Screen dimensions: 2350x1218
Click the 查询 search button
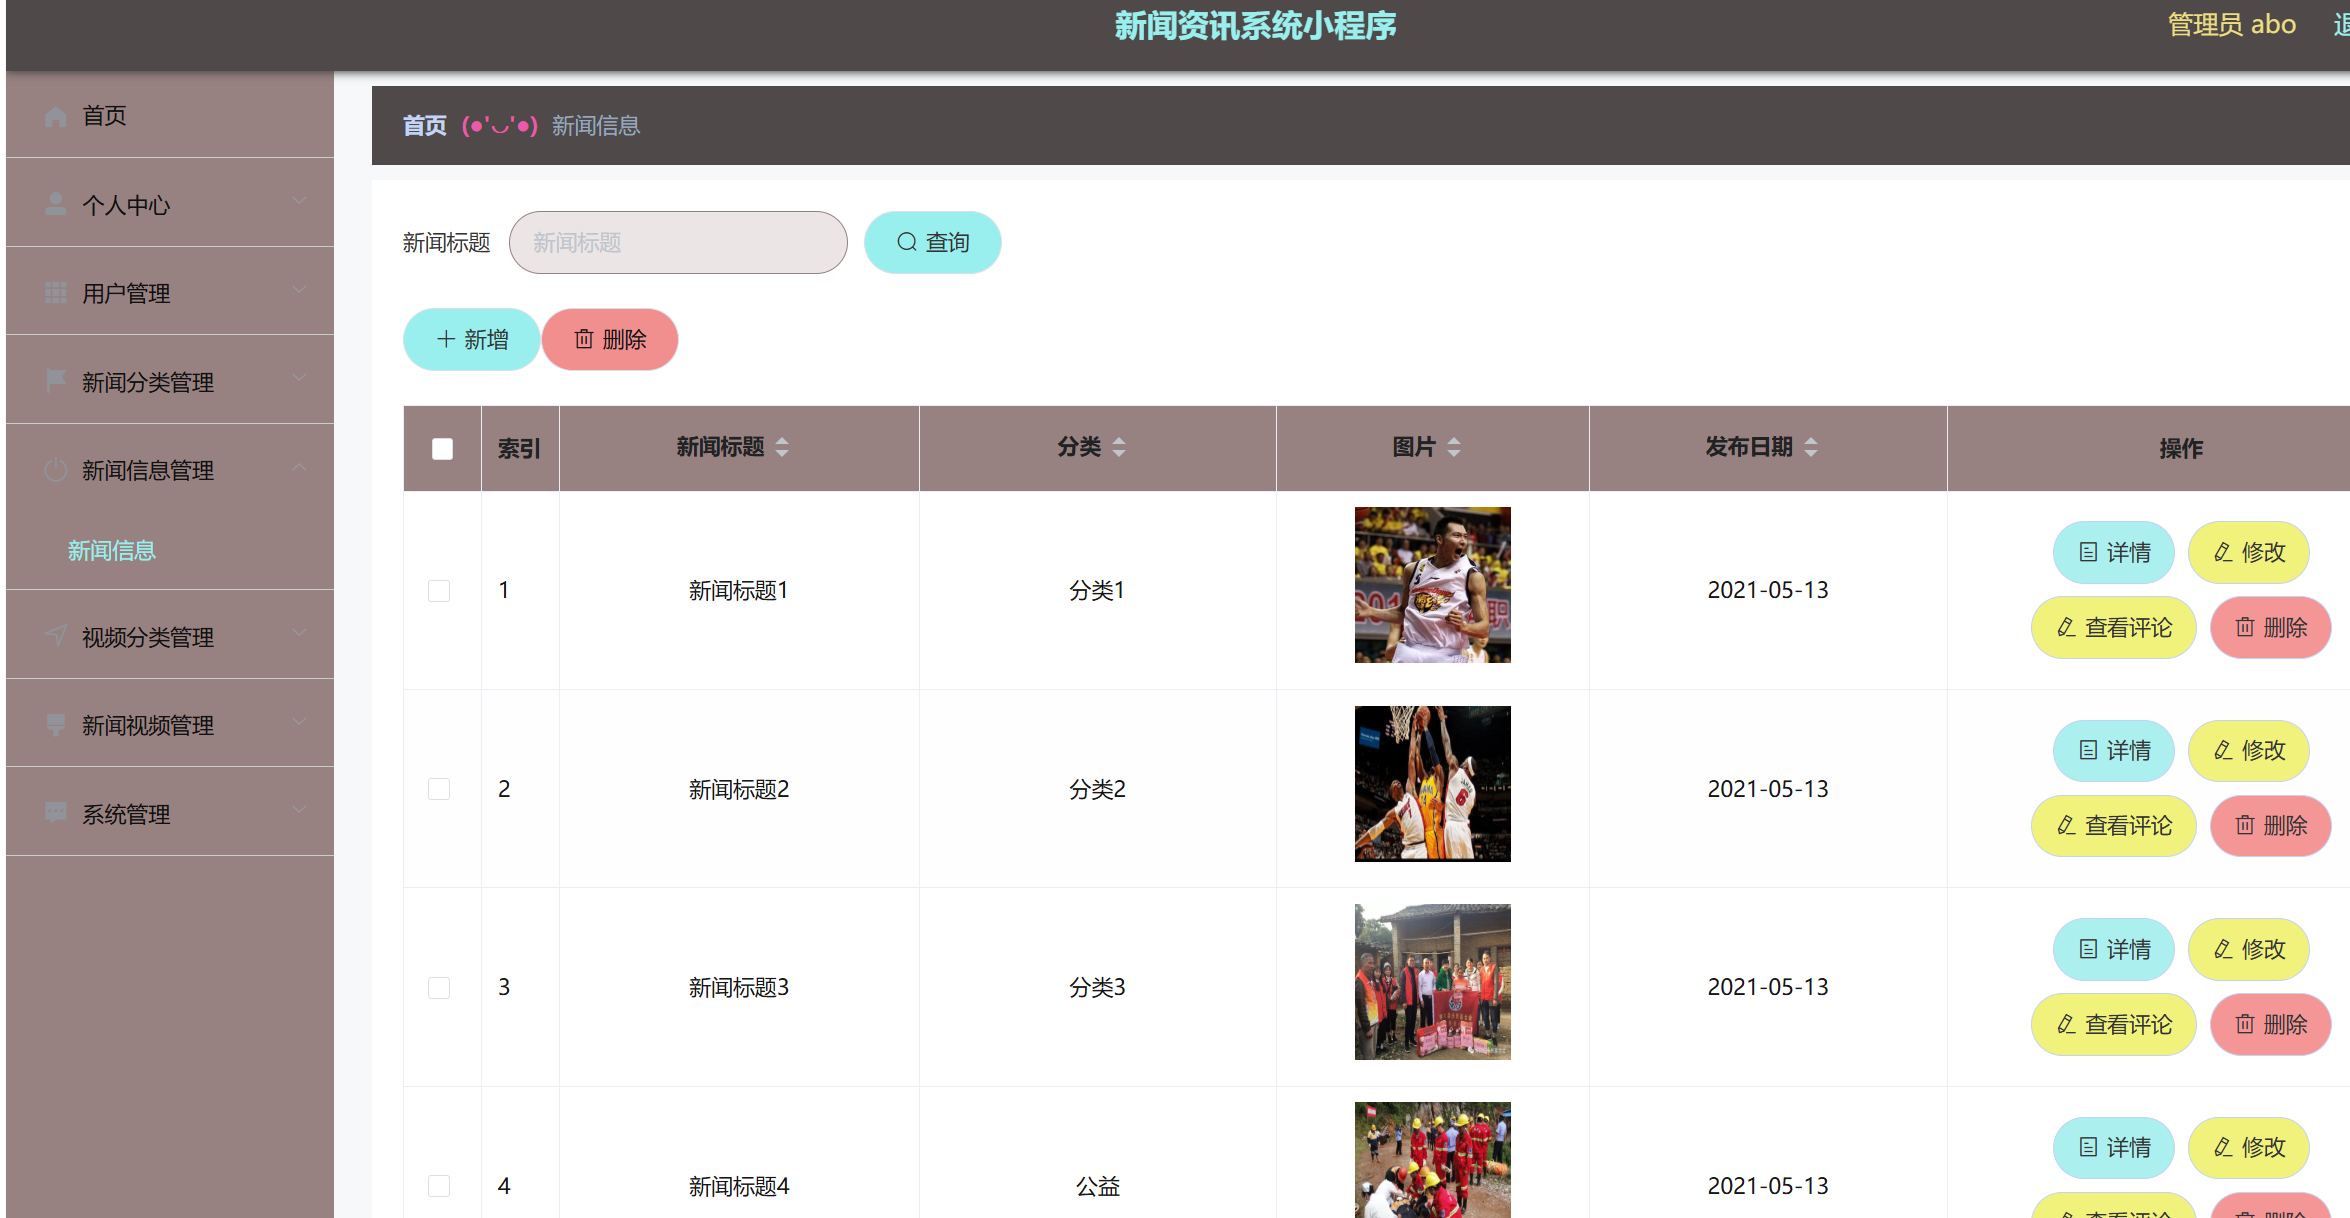coord(932,242)
